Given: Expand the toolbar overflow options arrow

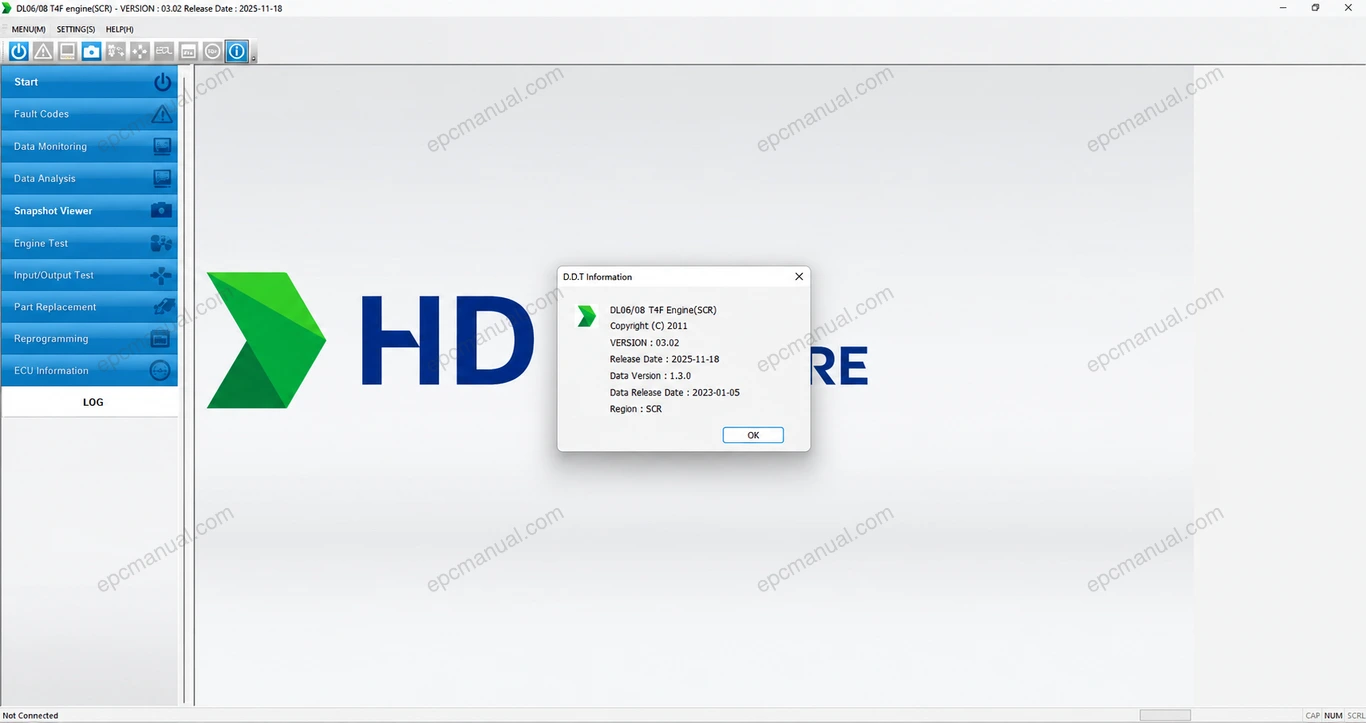Looking at the screenshot, I should tap(253, 57).
